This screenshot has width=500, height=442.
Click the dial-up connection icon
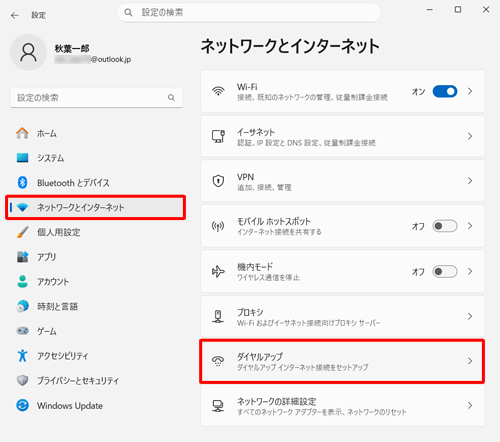(x=218, y=361)
